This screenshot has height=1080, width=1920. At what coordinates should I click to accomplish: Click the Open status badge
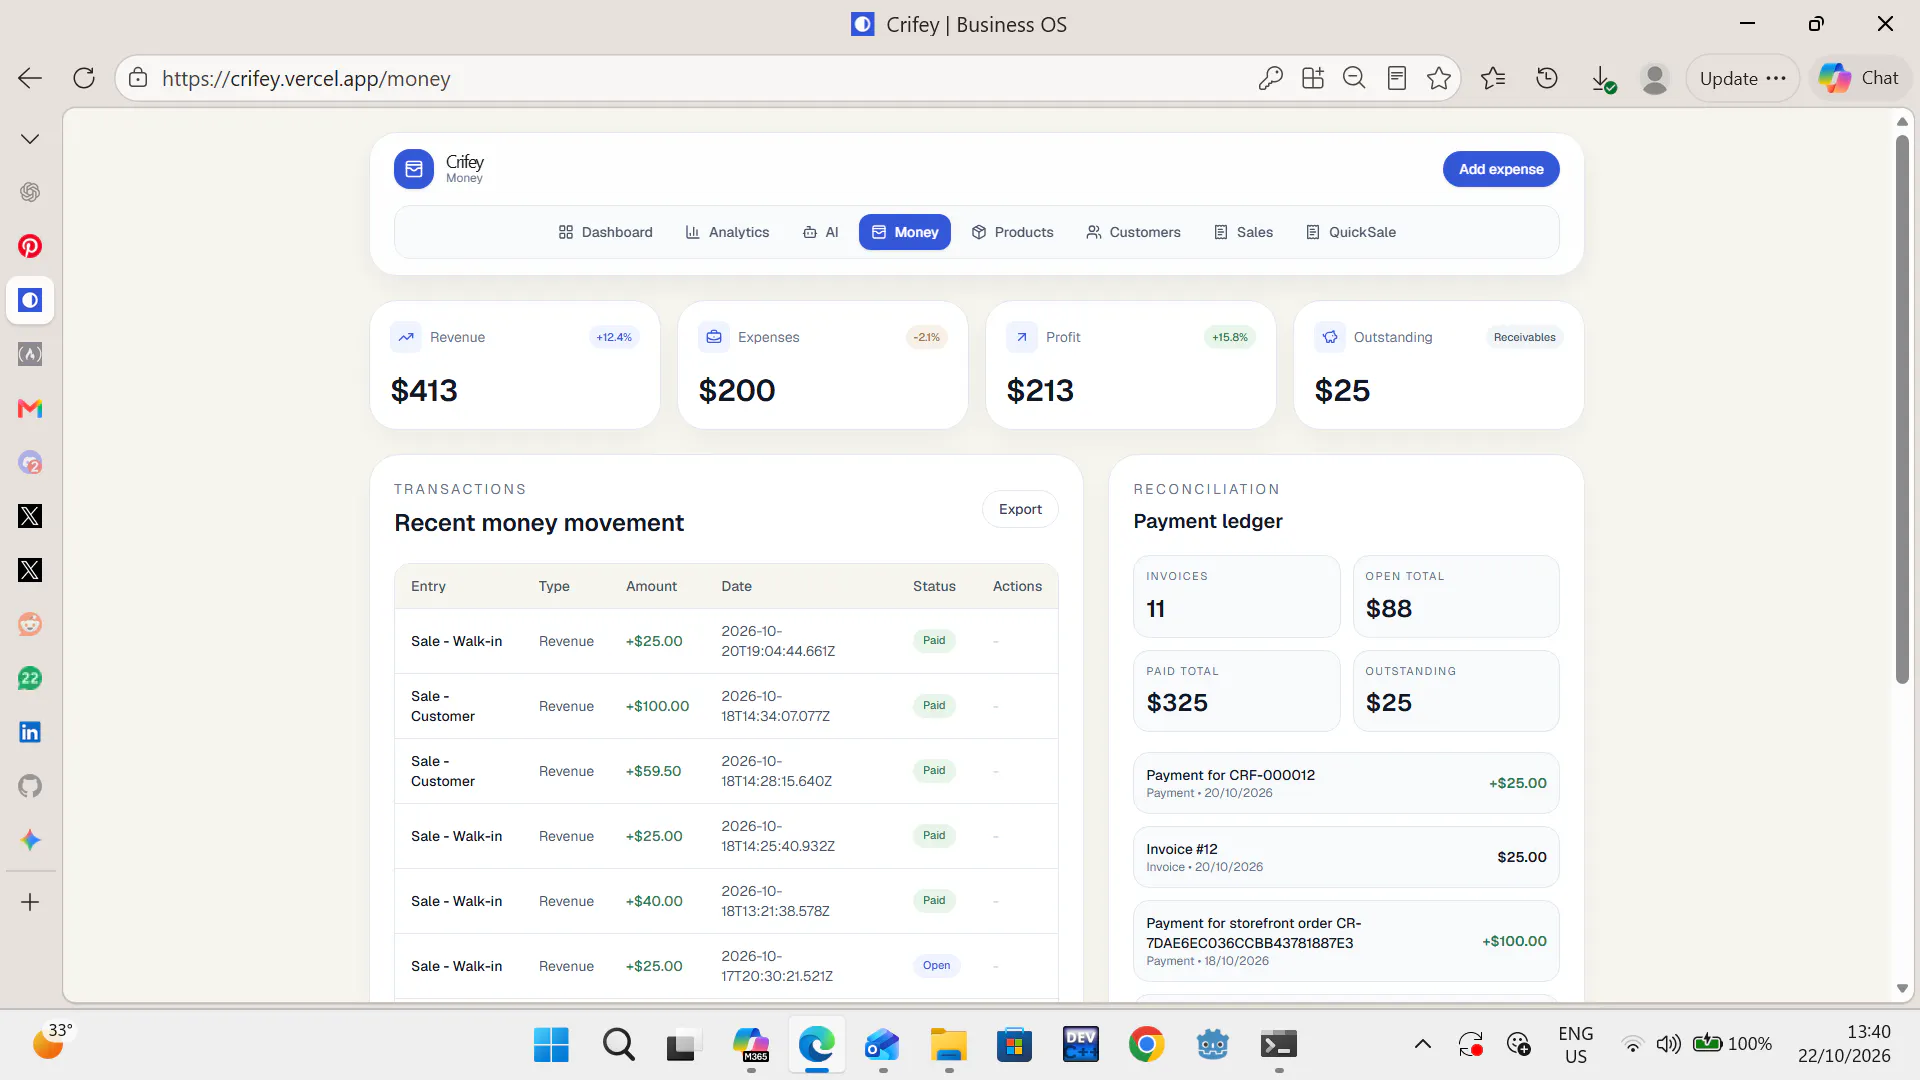[x=936, y=966]
